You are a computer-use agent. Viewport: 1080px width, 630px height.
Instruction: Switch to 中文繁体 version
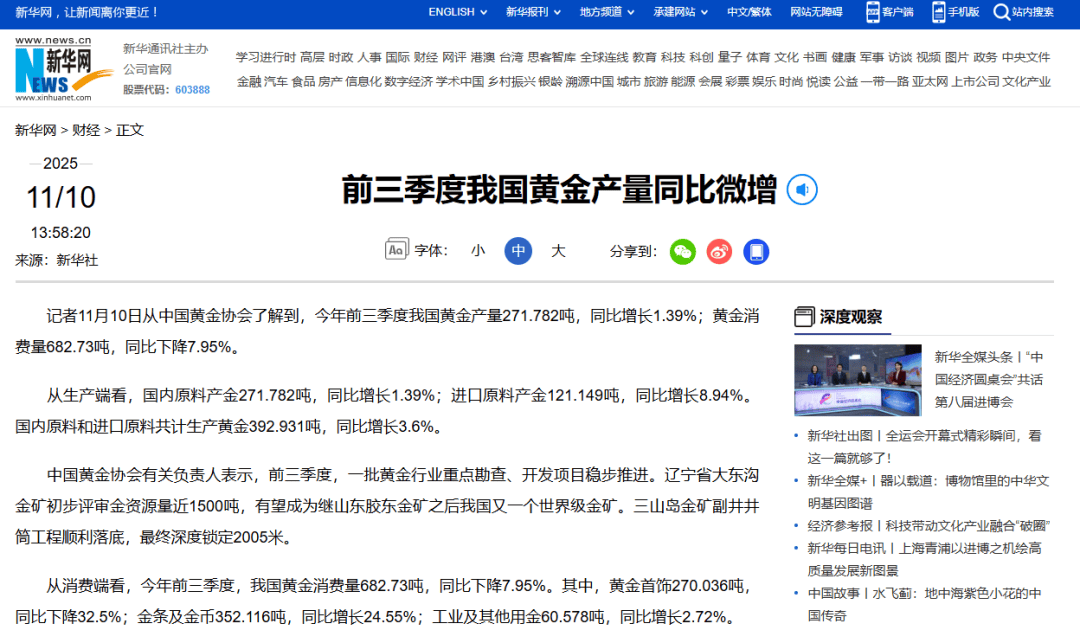749,12
